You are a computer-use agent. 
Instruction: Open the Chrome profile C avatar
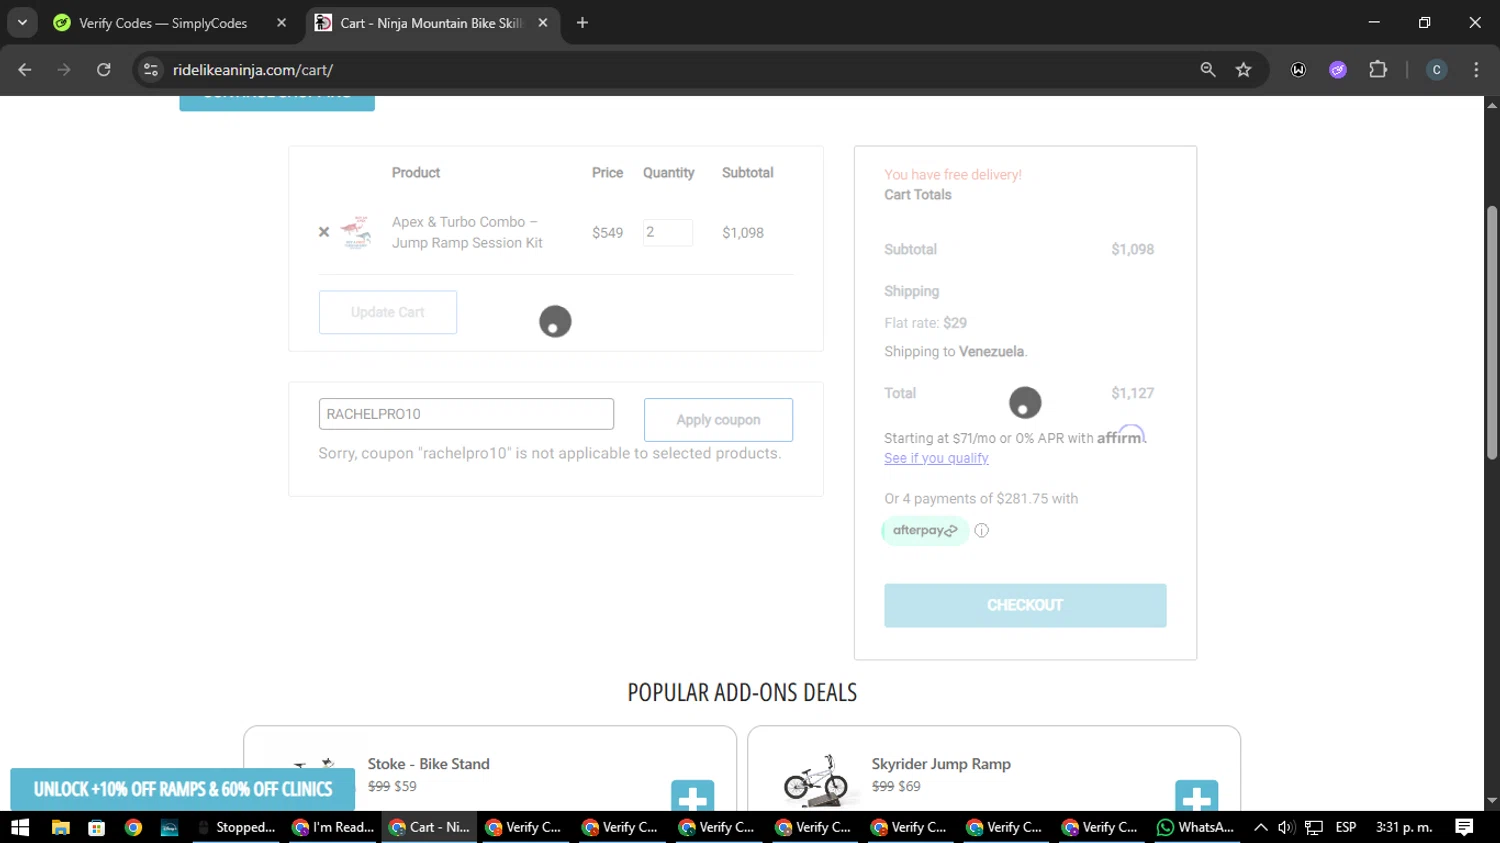point(1436,70)
